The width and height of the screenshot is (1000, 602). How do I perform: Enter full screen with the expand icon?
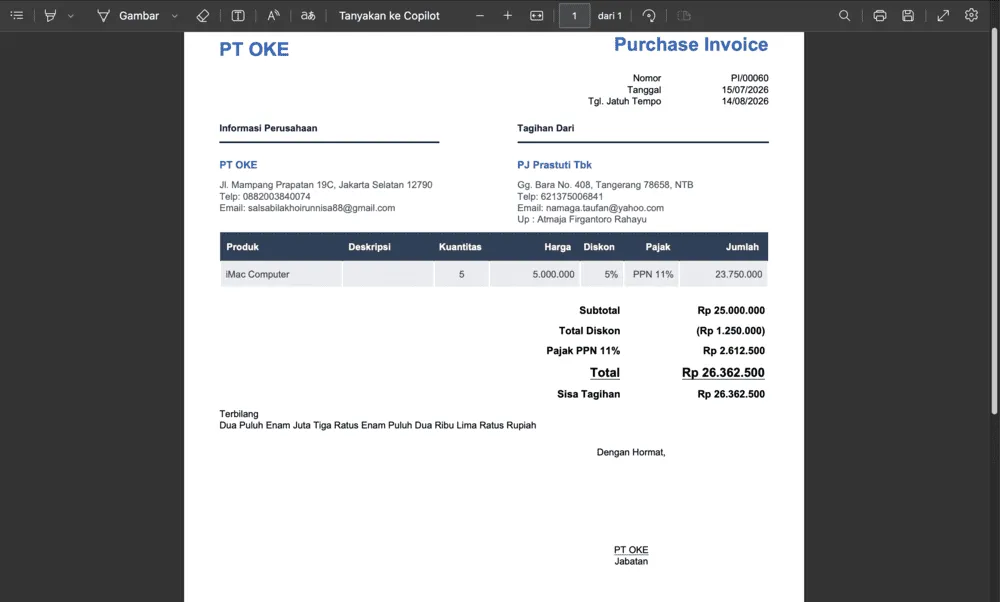943,15
